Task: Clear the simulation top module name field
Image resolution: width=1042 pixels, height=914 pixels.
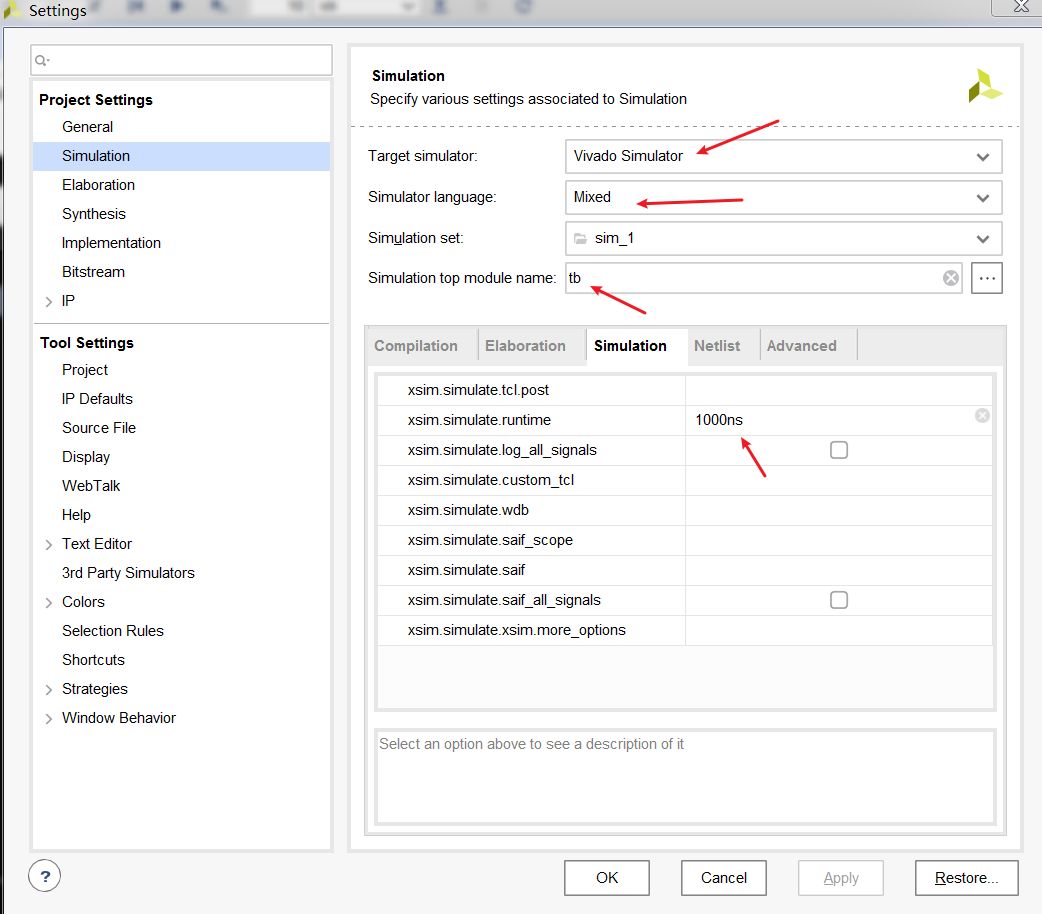Action: [951, 278]
